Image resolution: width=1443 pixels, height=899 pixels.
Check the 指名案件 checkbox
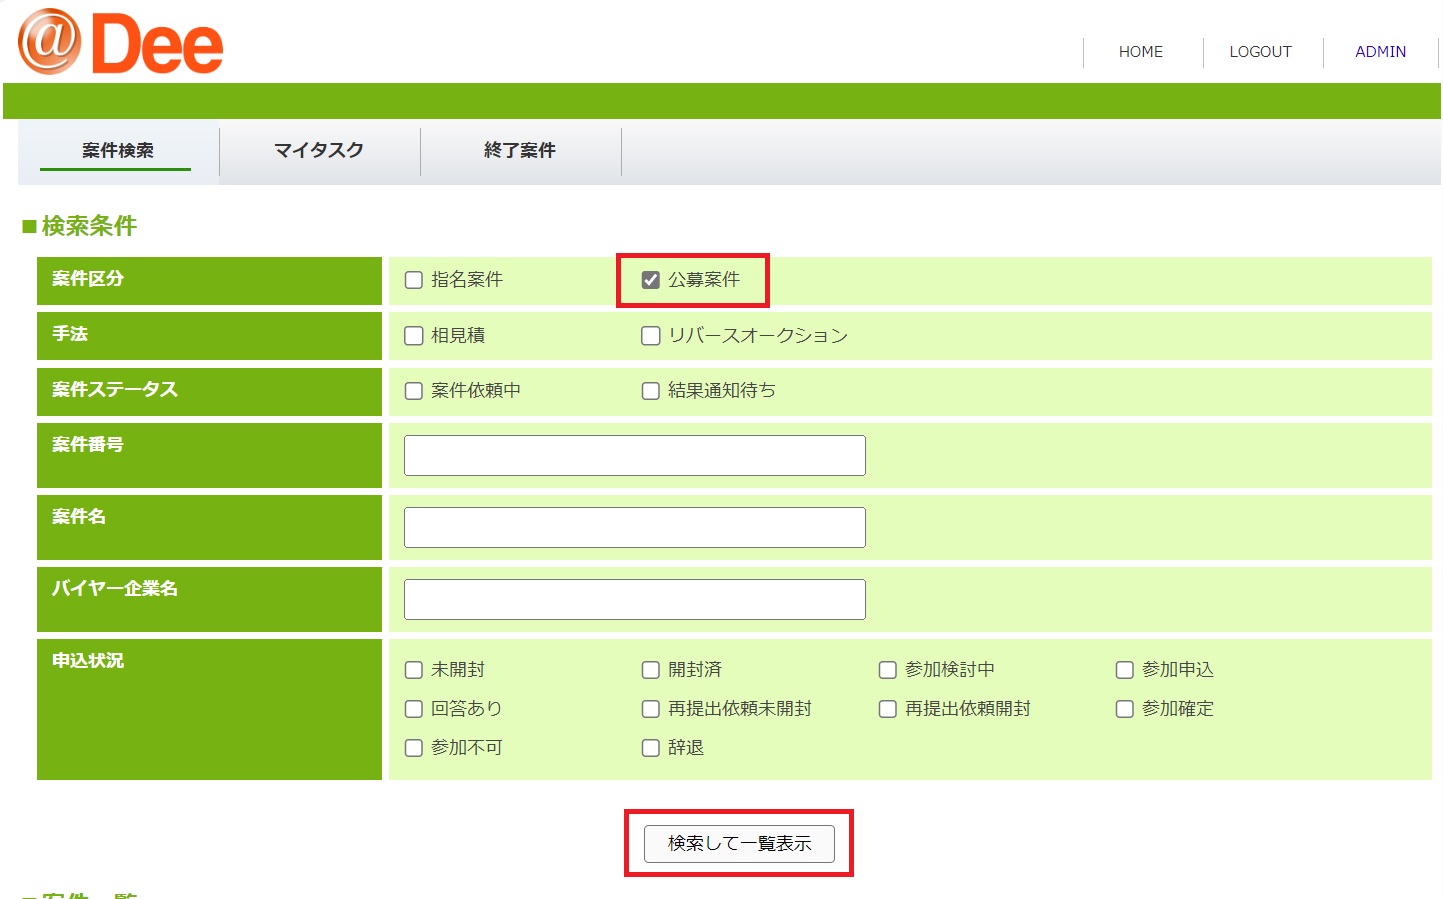413,280
